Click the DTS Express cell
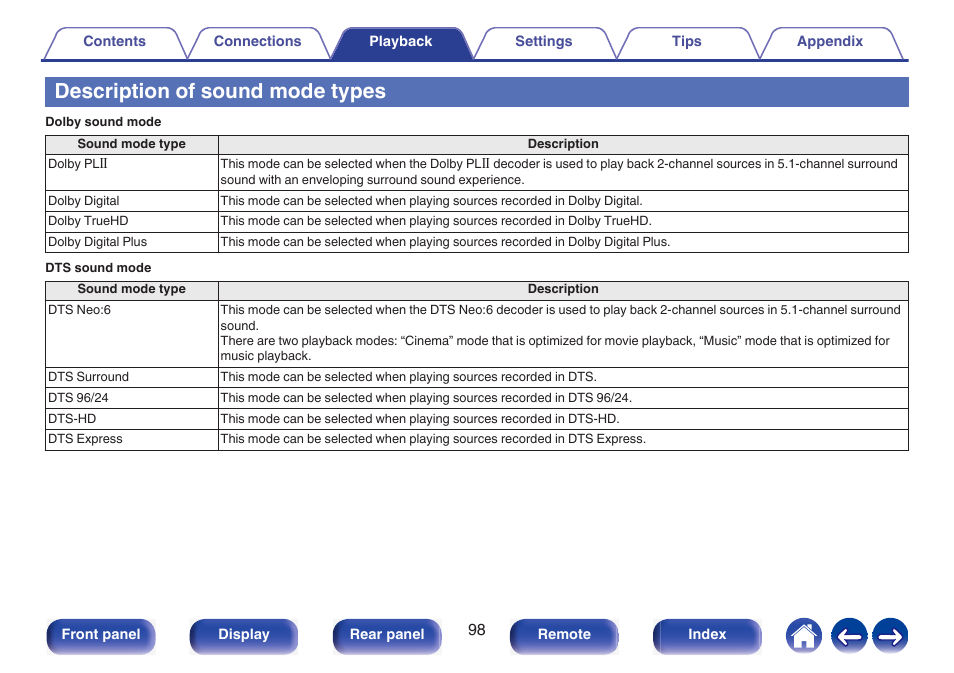Image resolution: width=954 pixels, height=673 pixels. point(131,439)
